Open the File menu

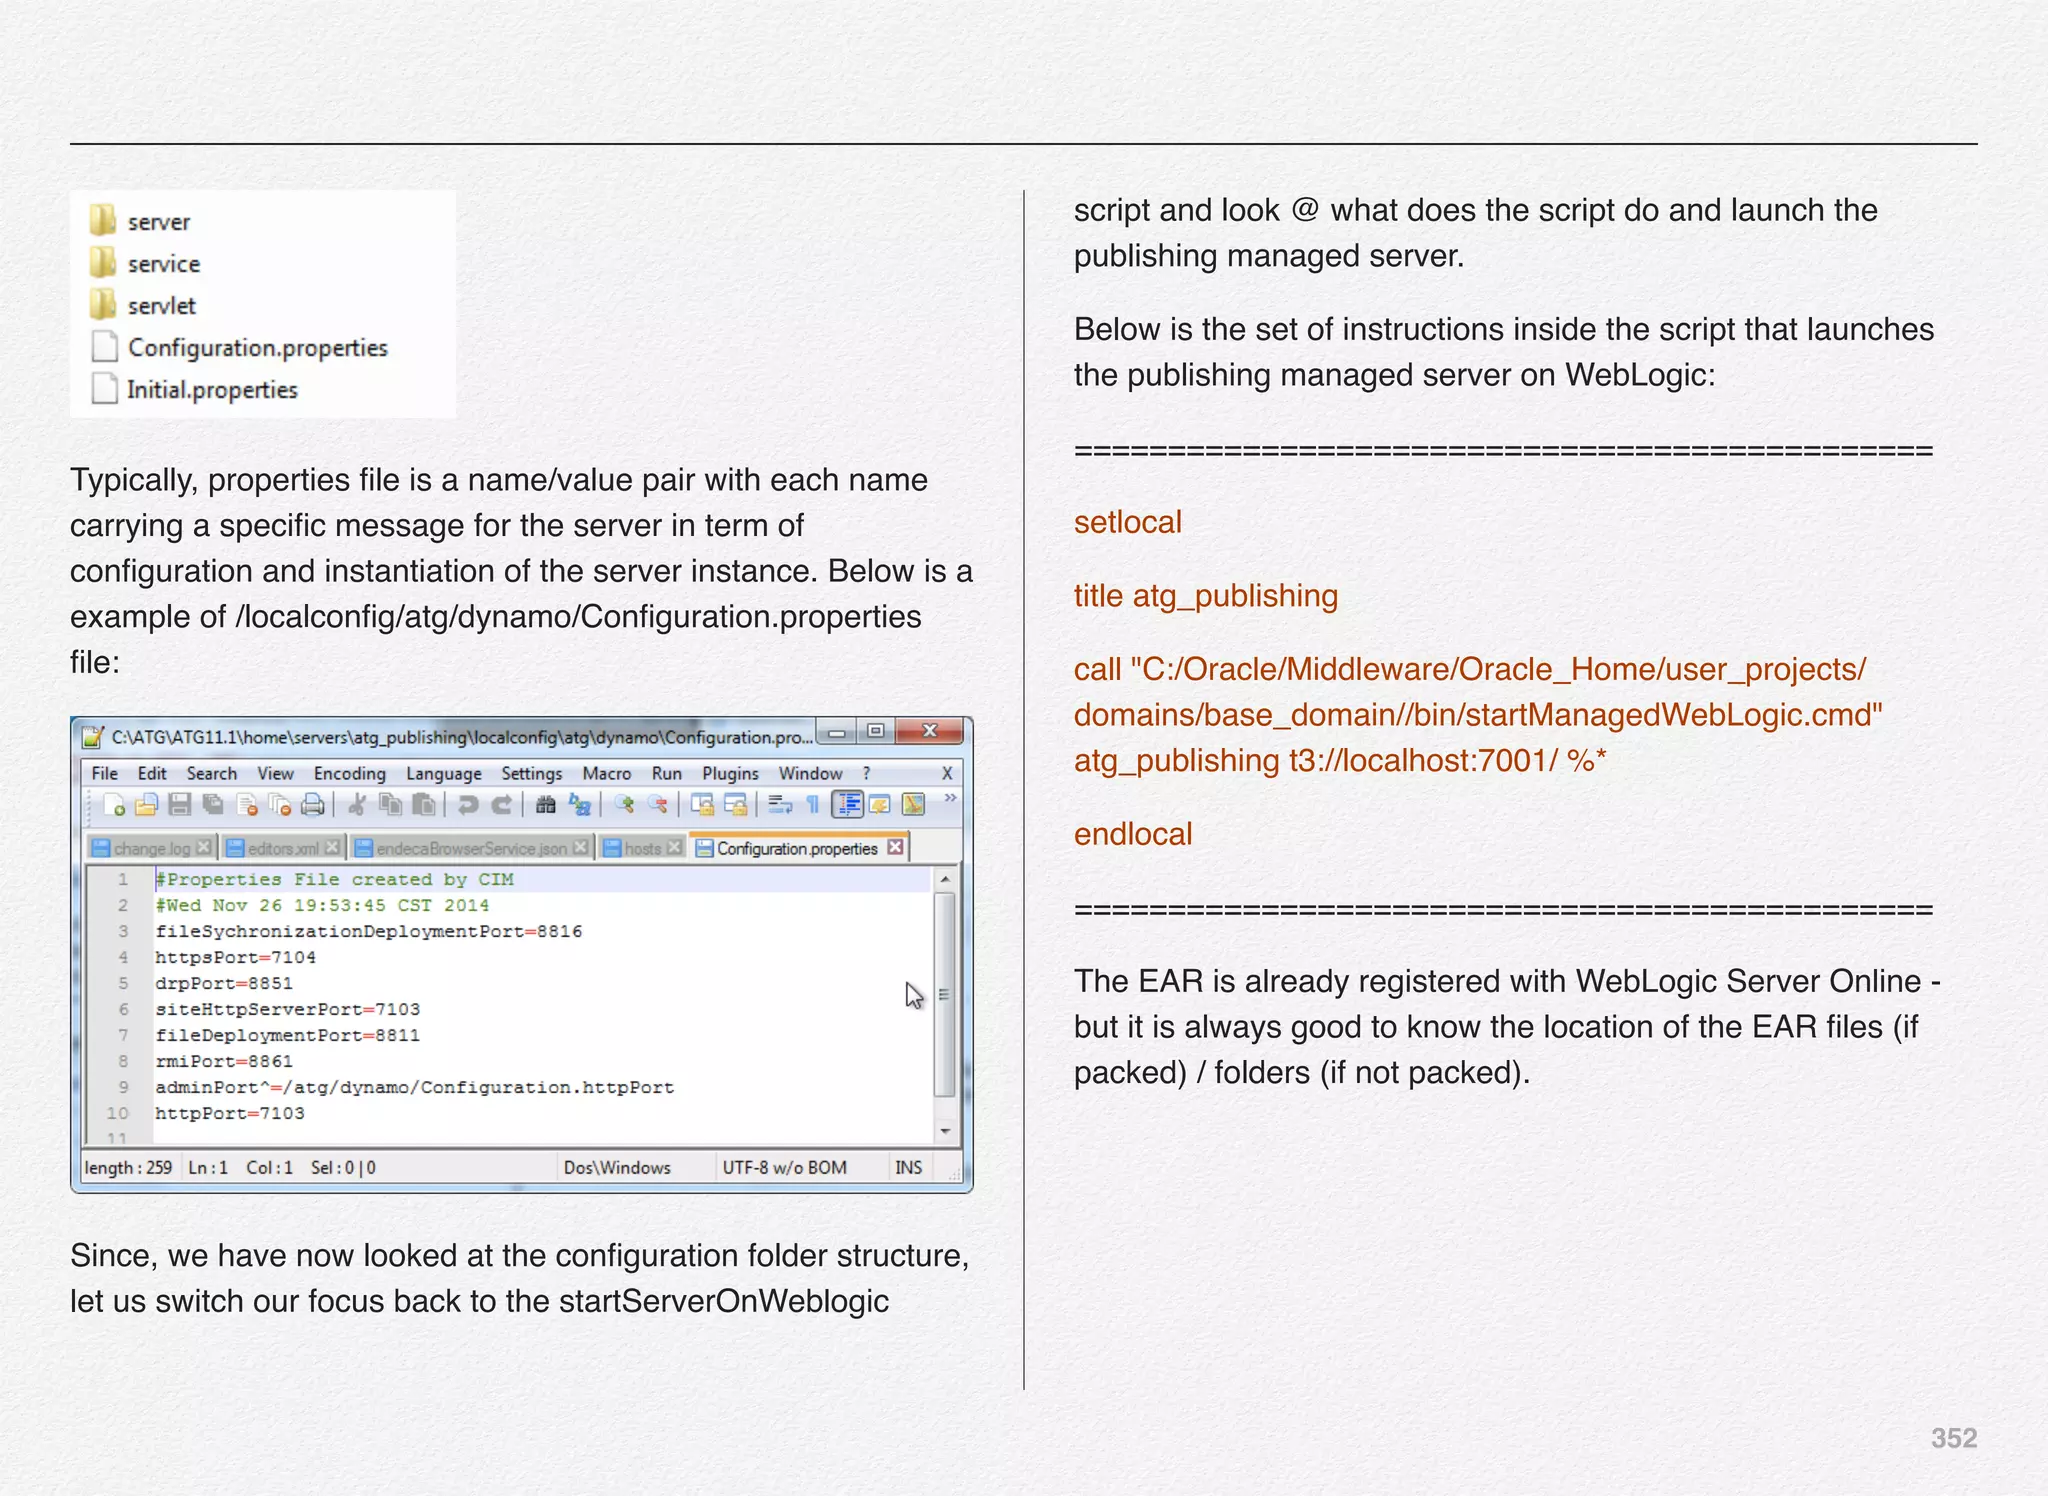pyautogui.click(x=104, y=773)
